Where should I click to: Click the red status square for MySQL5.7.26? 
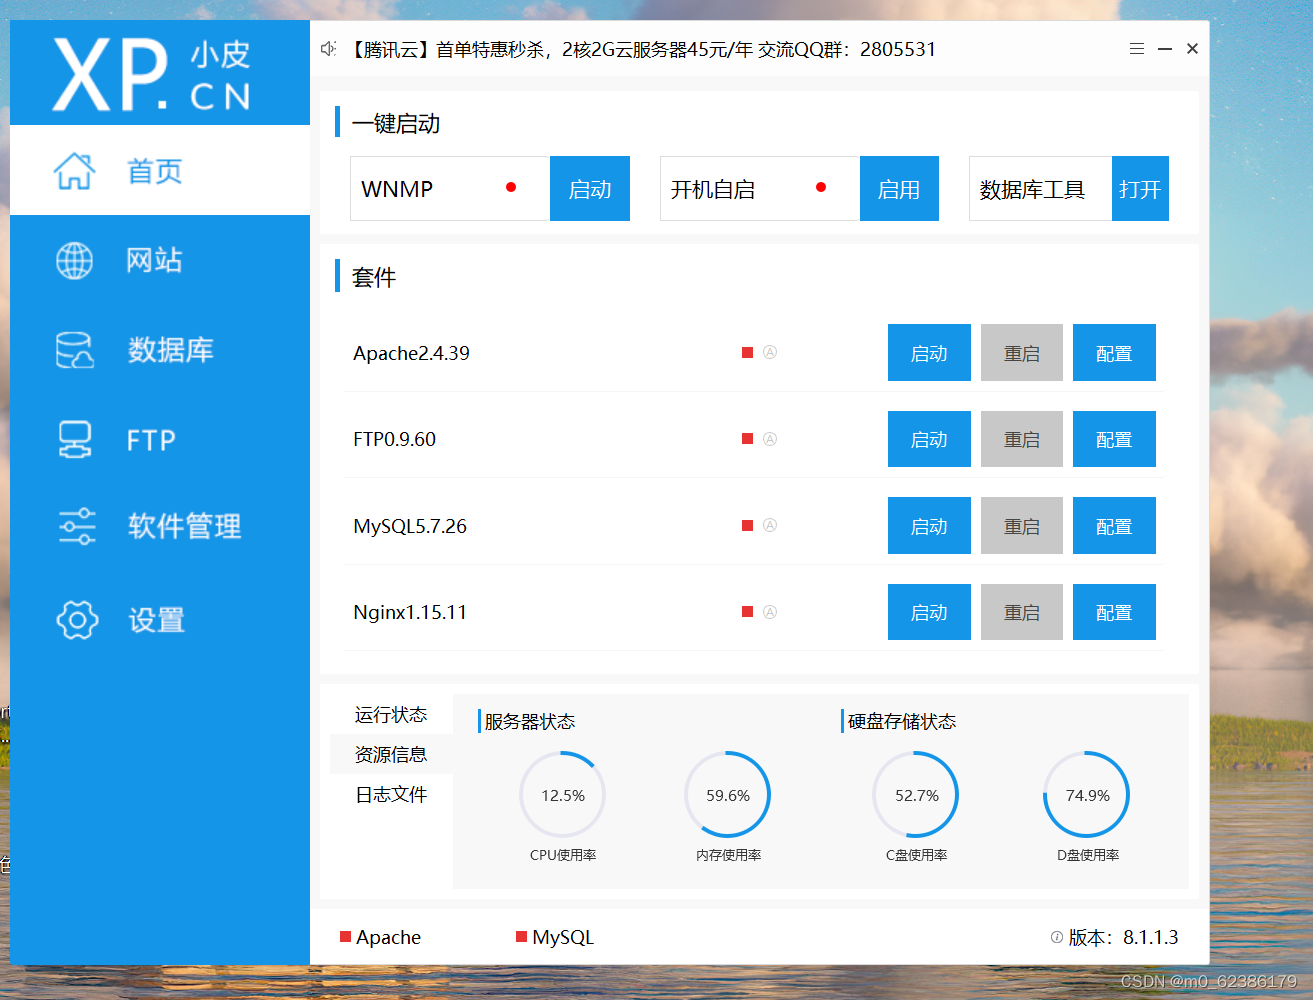point(747,525)
